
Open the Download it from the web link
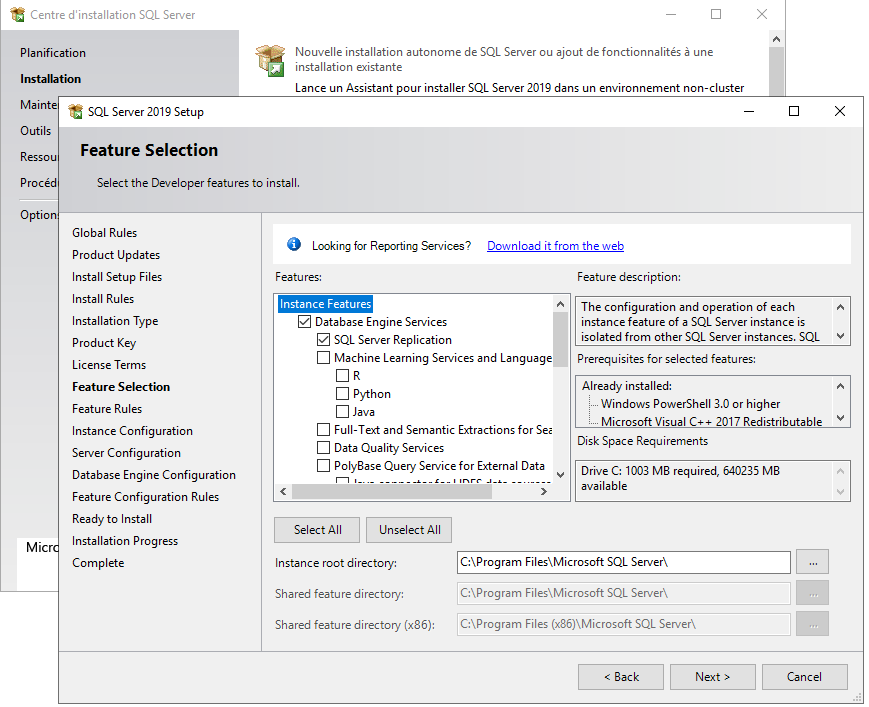555,246
